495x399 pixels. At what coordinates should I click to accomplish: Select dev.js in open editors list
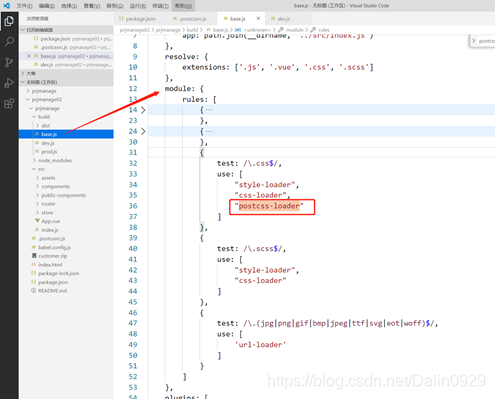tap(66, 65)
